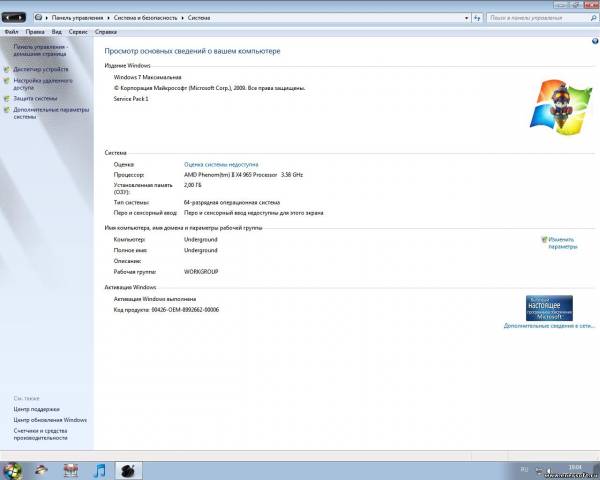This screenshot has width=600, height=480.
Task: Go to Панель управления breadcrumb
Action: [x=77, y=18]
